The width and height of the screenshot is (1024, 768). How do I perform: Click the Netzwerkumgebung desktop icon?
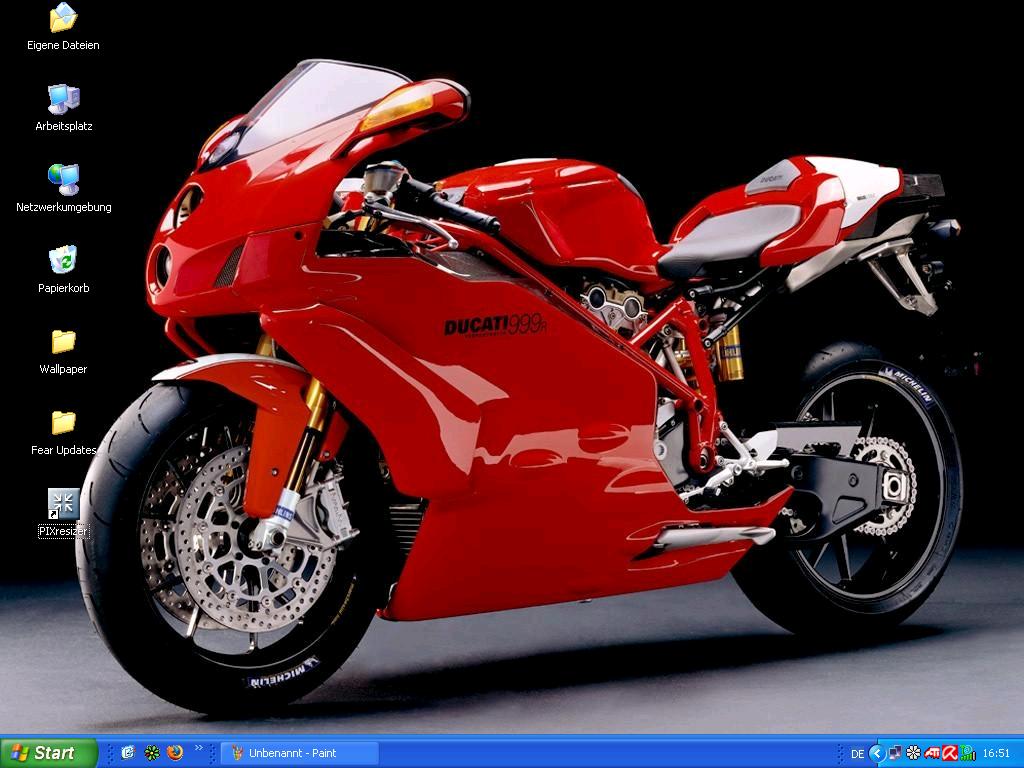(x=63, y=181)
